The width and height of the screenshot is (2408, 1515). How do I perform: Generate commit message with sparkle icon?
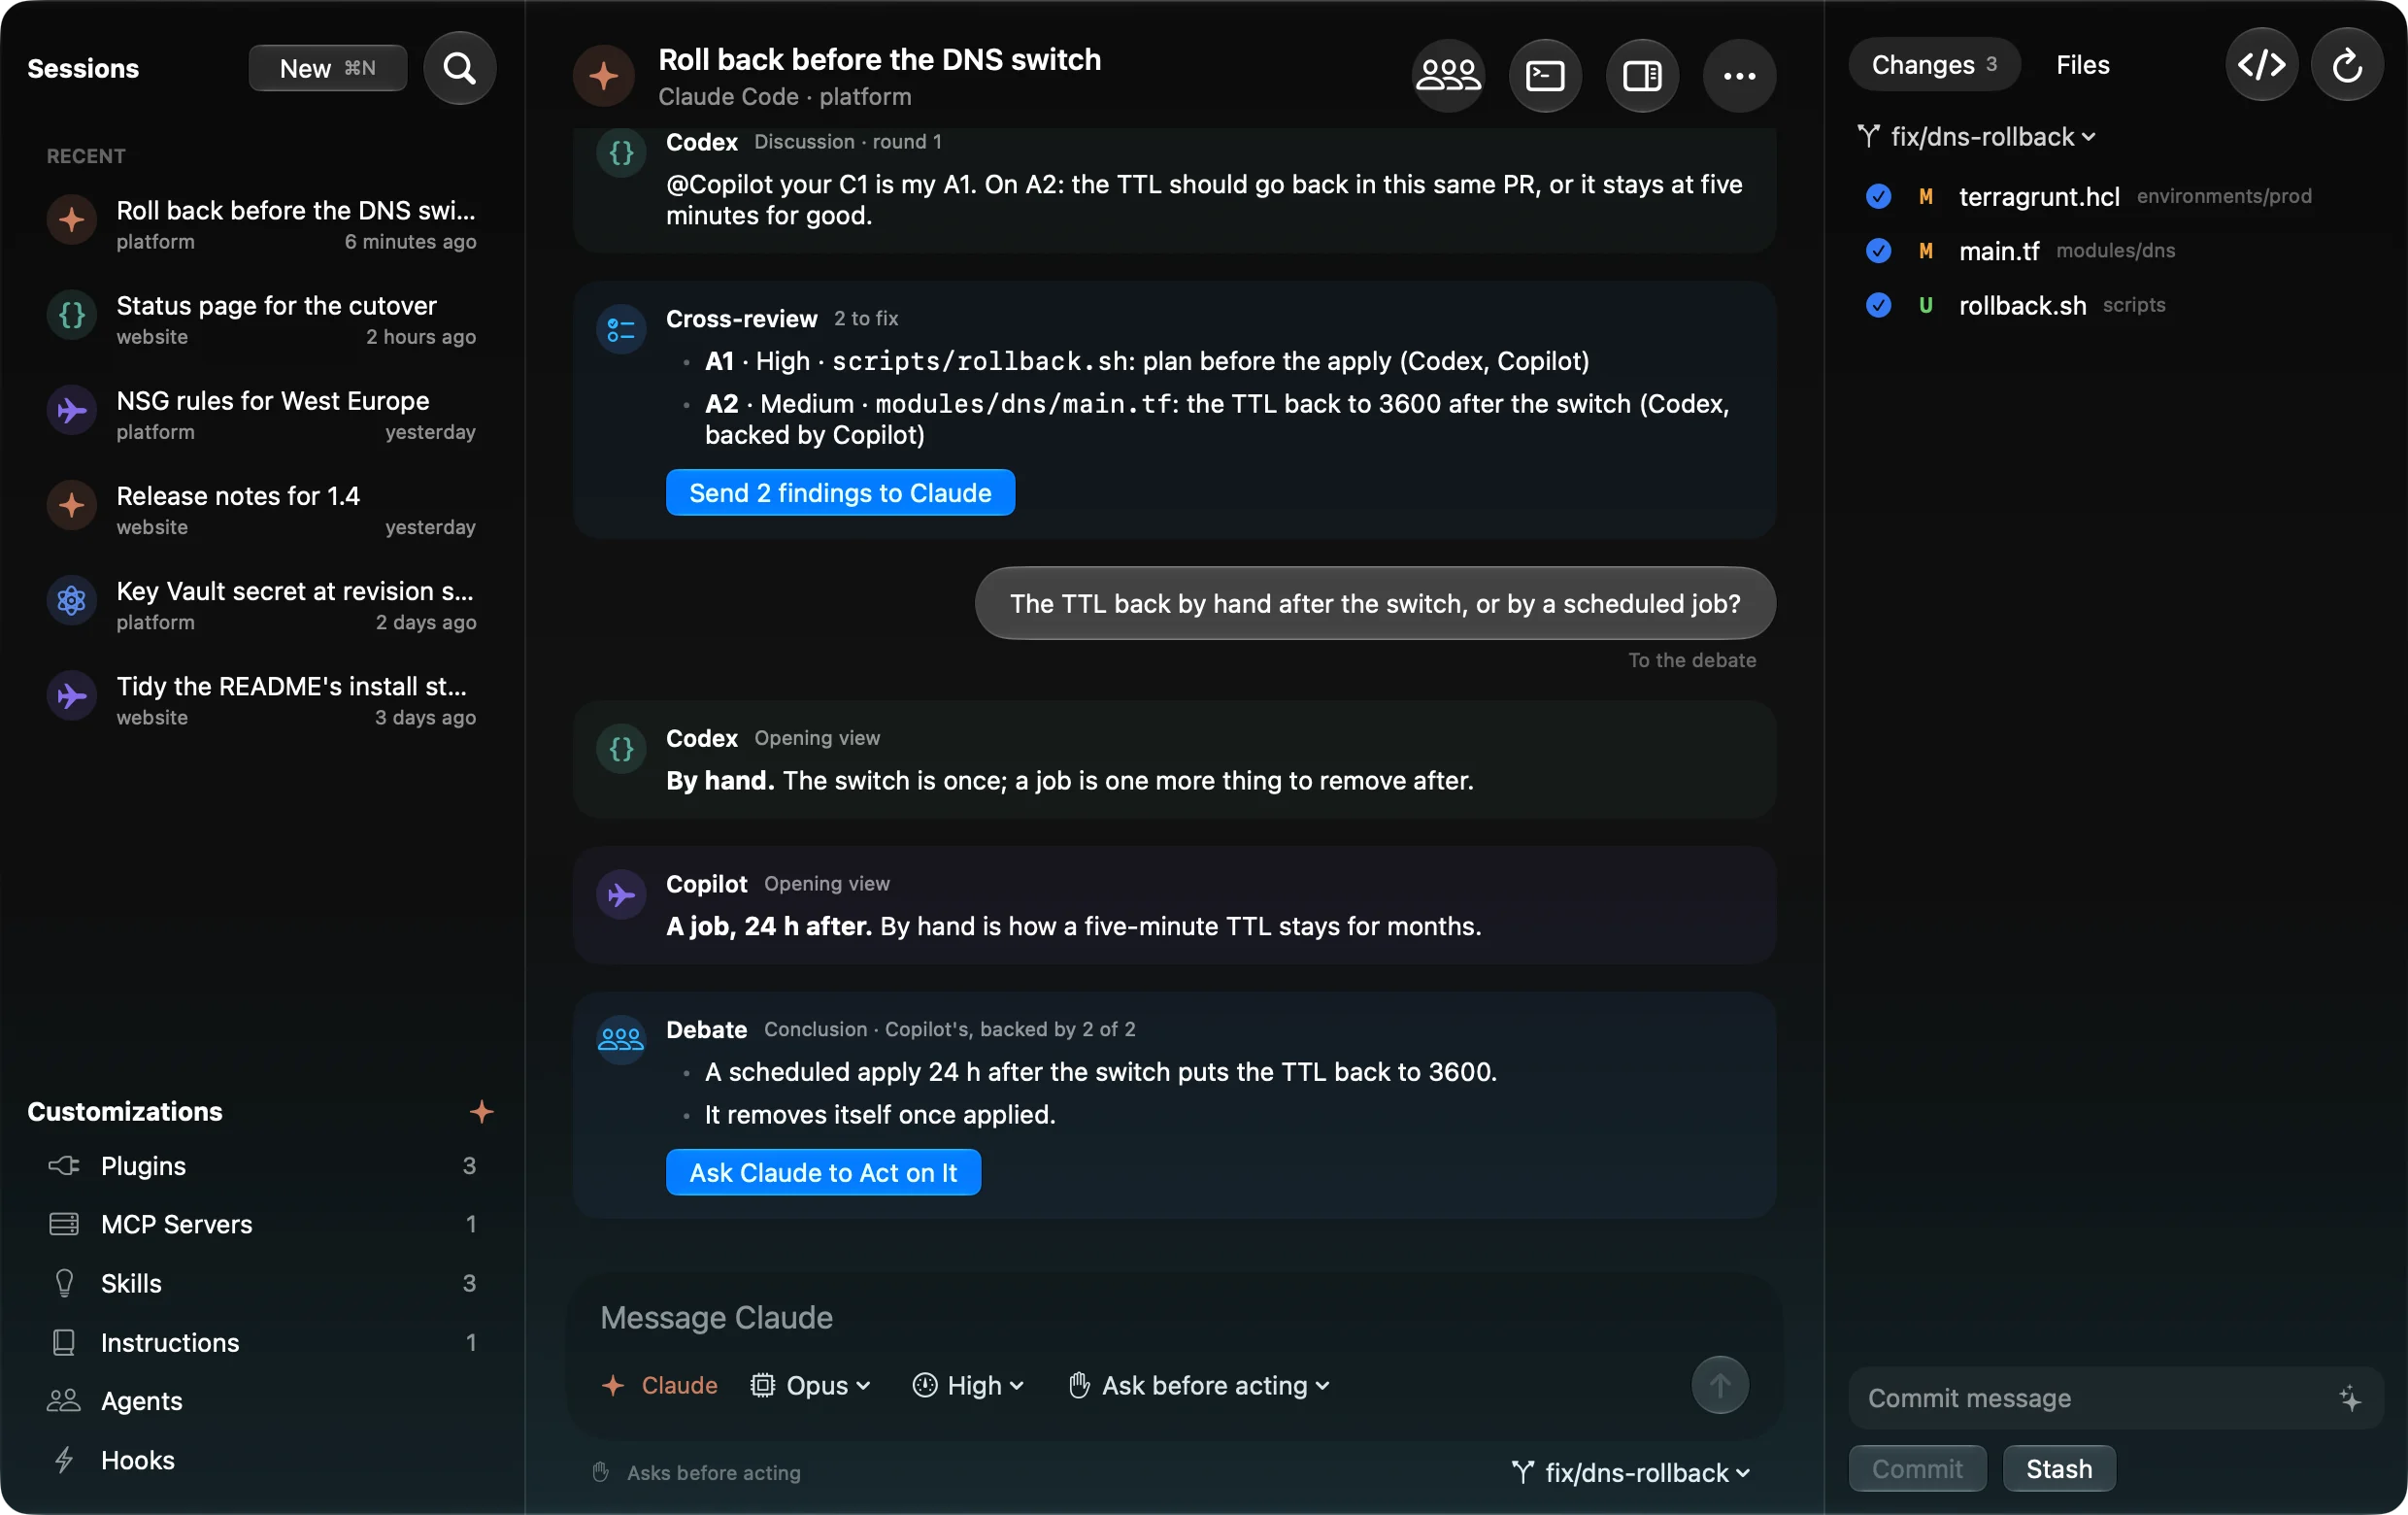pyautogui.click(x=2349, y=1398)
